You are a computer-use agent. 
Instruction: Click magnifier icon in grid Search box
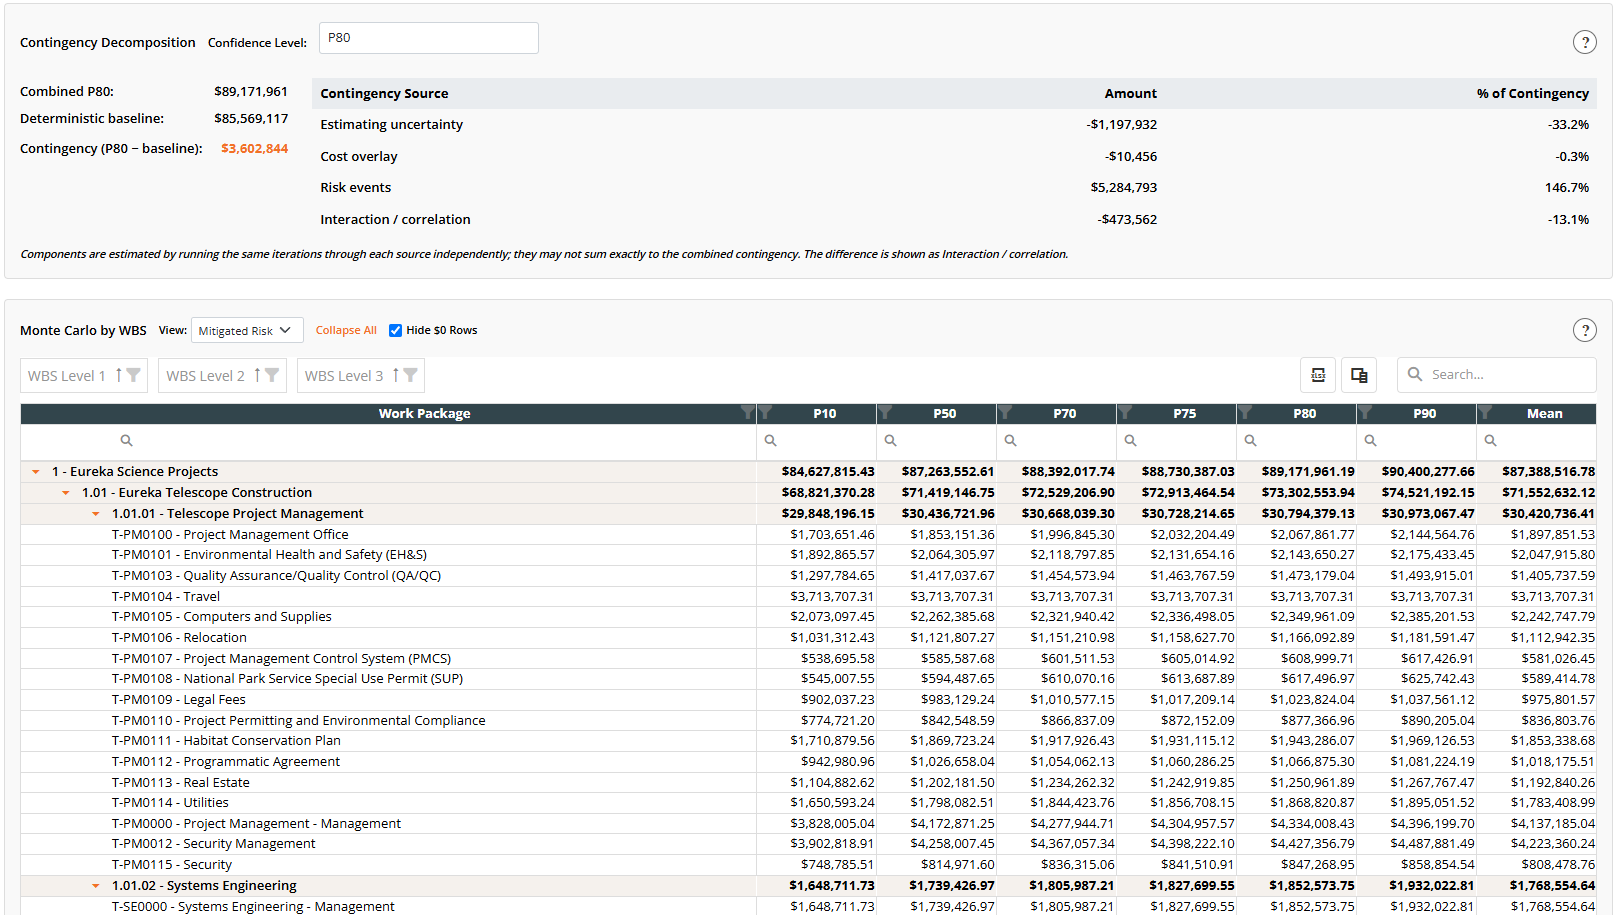coord(1415,374)
